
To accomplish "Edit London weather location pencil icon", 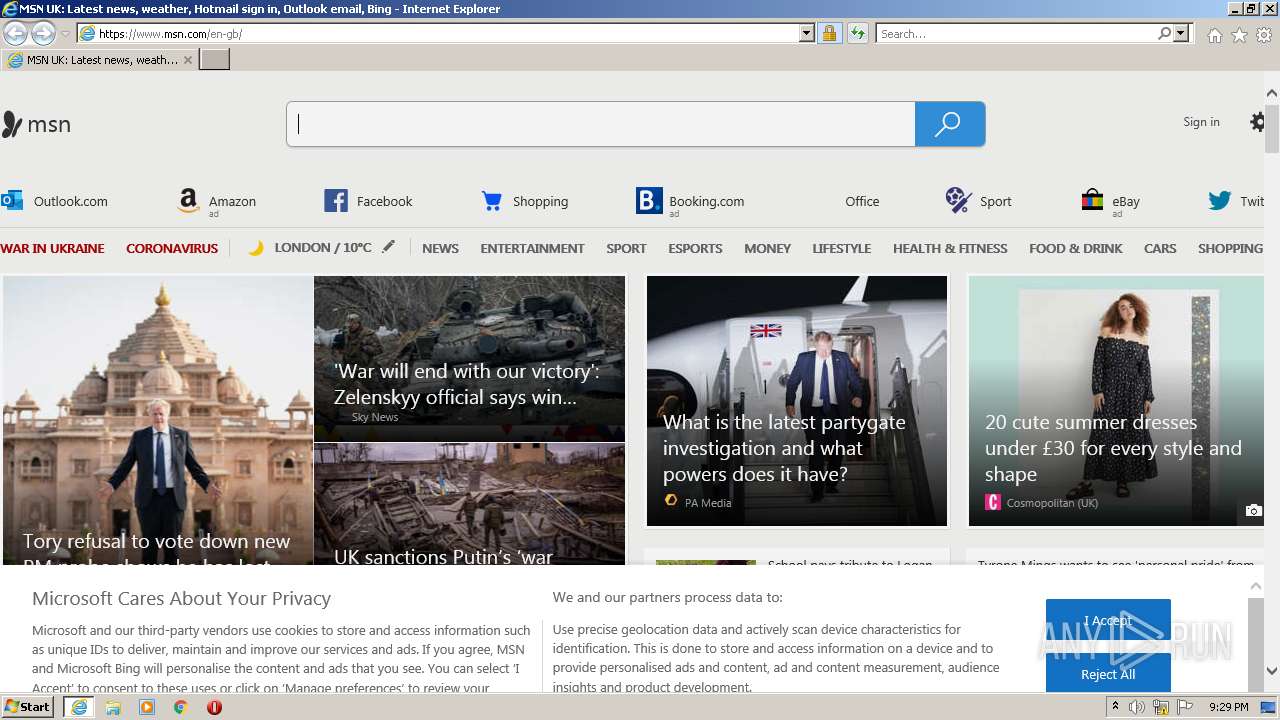I will (388, 247).
